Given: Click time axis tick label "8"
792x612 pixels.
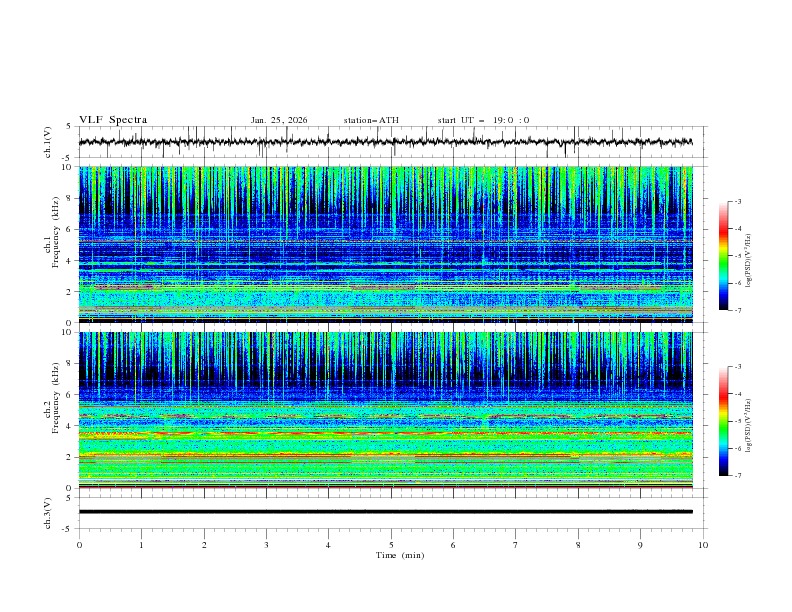Looking at the screenshot, I should point(578,545).
